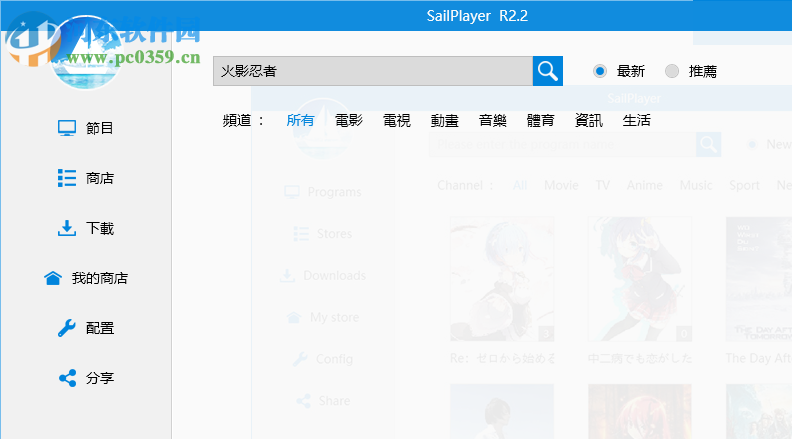Switch to the 動畫 channel
Screen dimensions: 792x439
point(444,120)
